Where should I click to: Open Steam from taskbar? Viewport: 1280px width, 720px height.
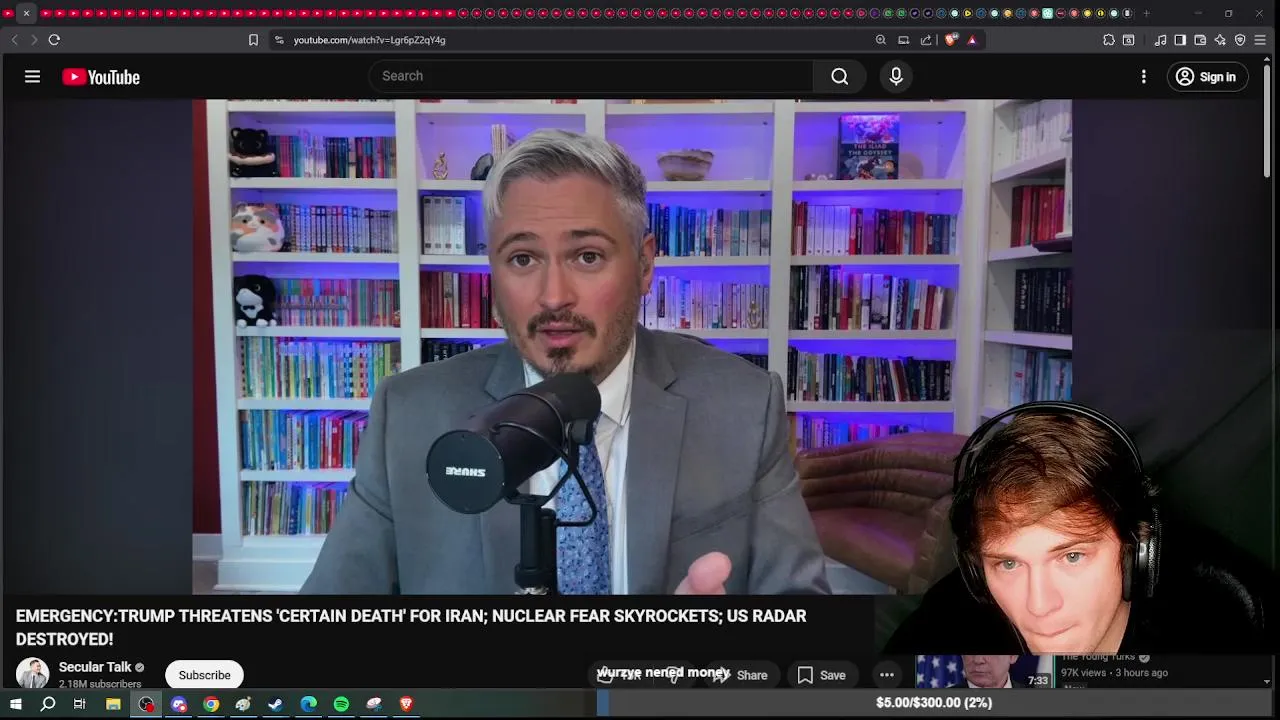click(x=276, y=704)
